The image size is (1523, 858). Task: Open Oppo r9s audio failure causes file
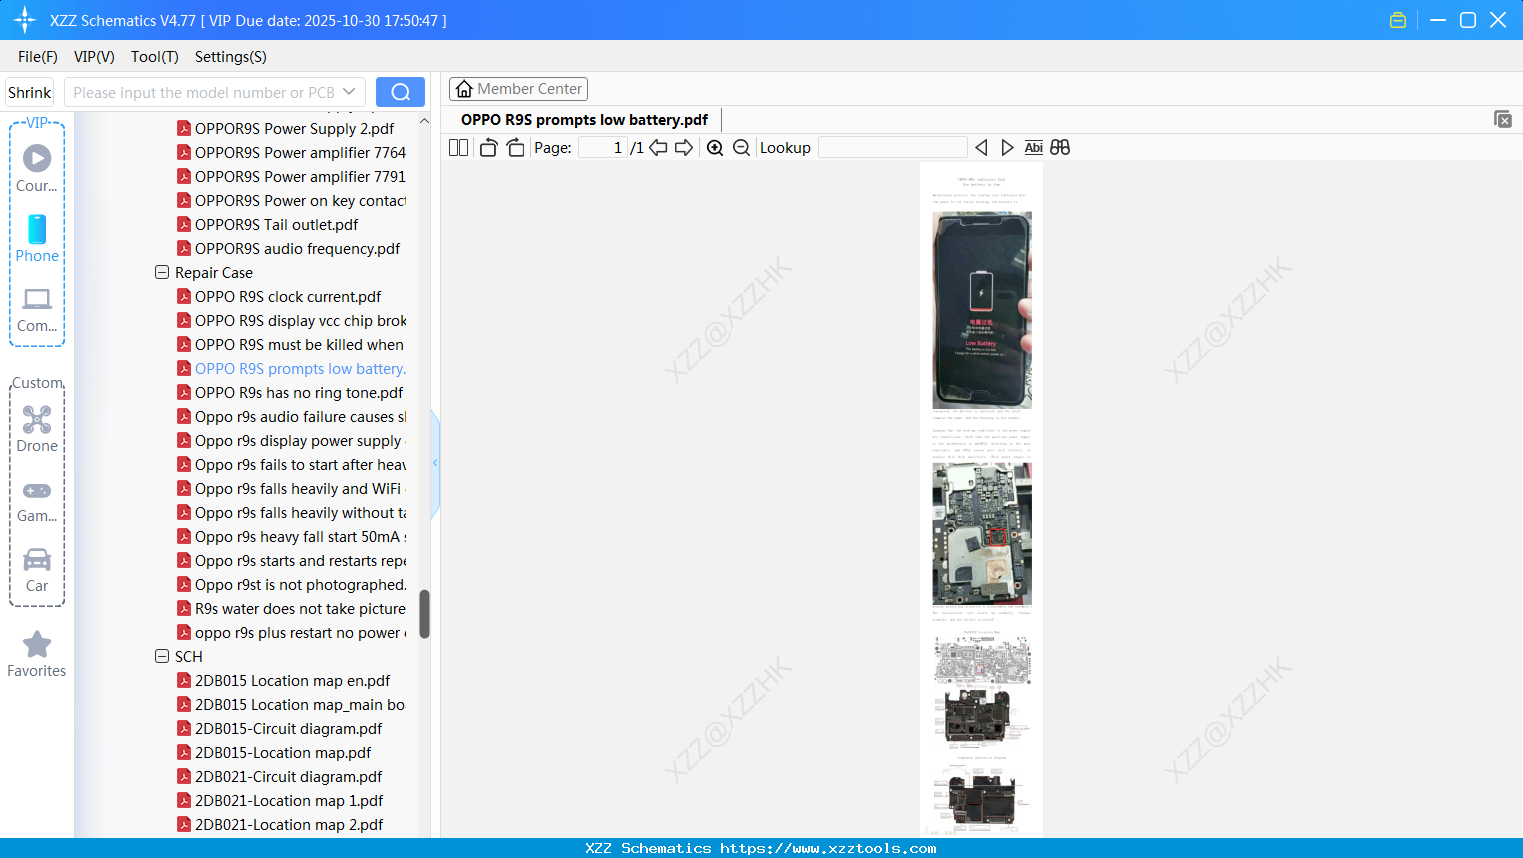click(x=291, y=416)
